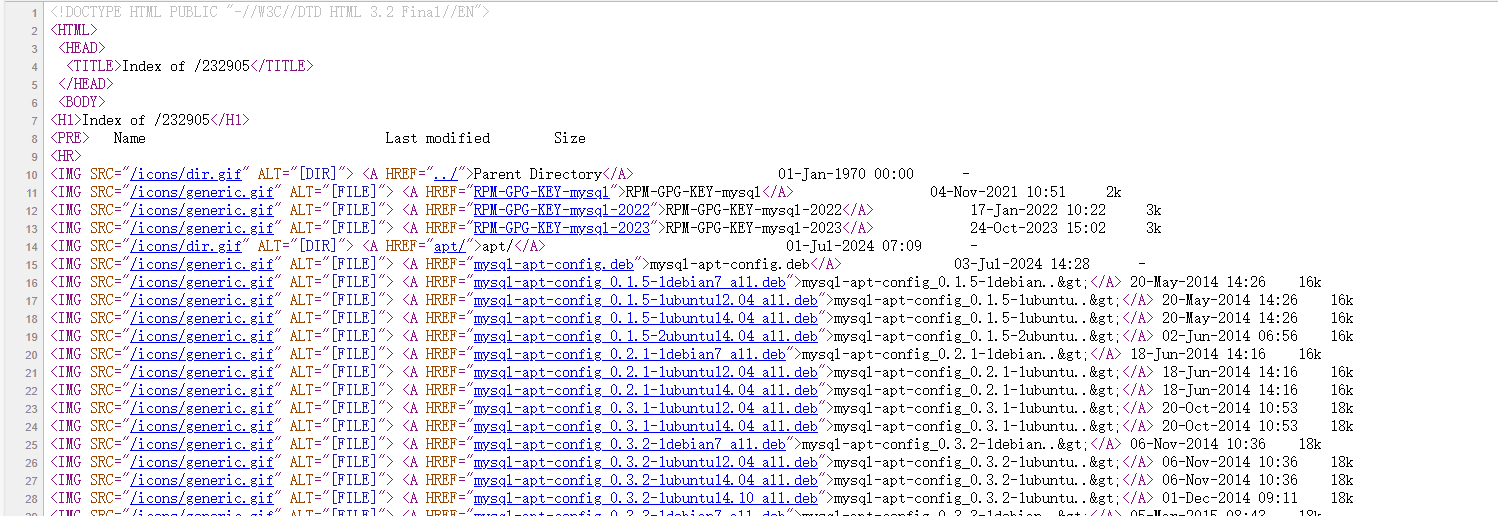Click line number 4 in the gutter
The image size is (1498, 516).
click(x=35, y=66)
